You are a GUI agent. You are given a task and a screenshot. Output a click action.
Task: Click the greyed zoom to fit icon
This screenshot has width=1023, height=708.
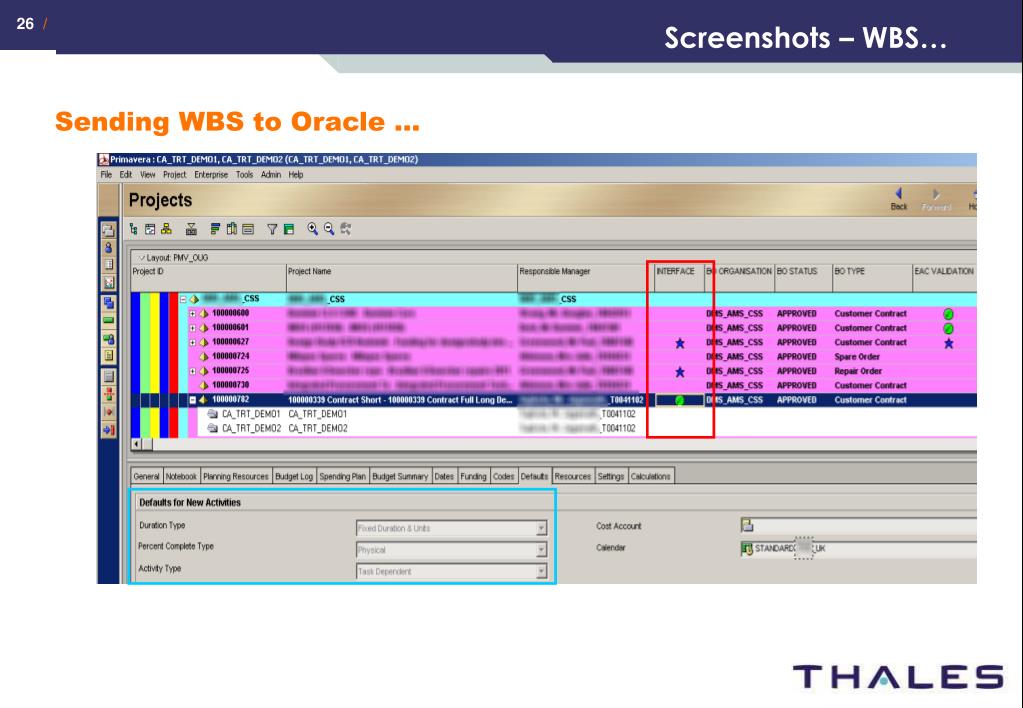pyautogui.click(x=346, y=229)
